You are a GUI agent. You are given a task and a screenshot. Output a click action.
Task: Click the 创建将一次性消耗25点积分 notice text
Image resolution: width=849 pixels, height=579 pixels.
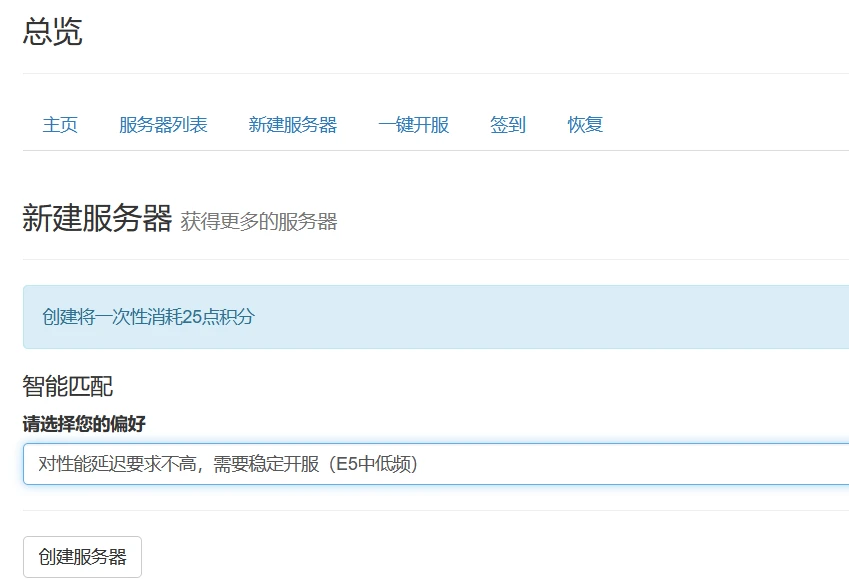(x=148, y=317)
